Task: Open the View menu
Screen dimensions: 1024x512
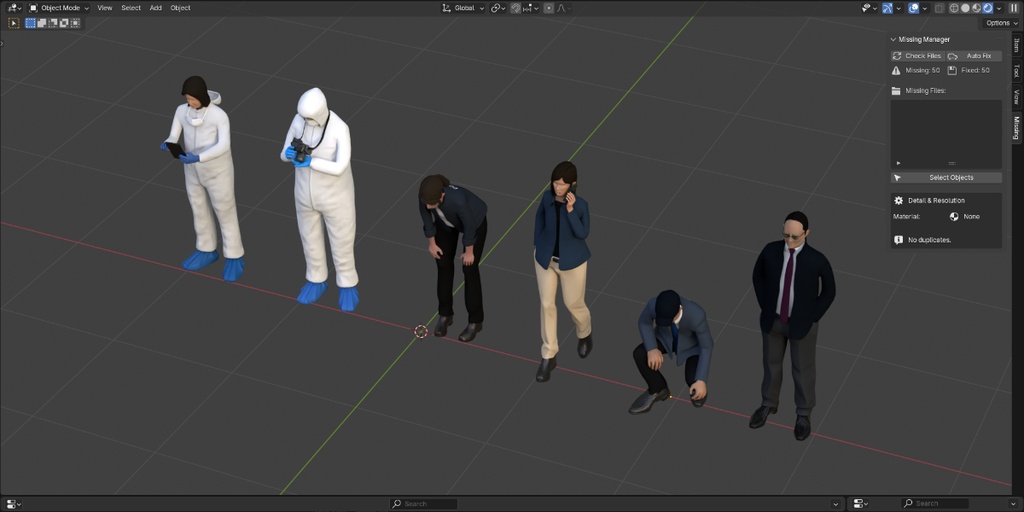Action: point(104,8)
